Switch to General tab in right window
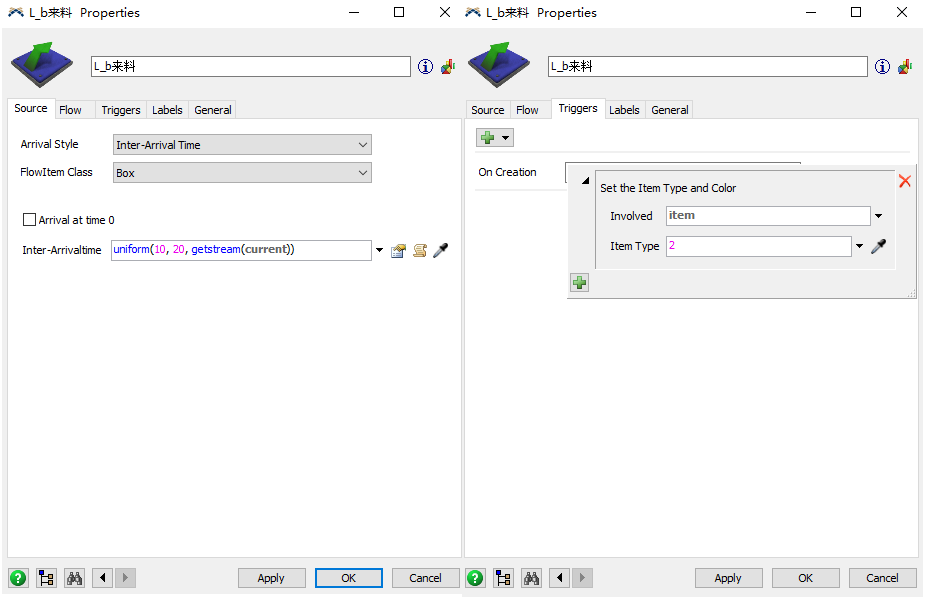925x602 pixels. tap(670, 110)
